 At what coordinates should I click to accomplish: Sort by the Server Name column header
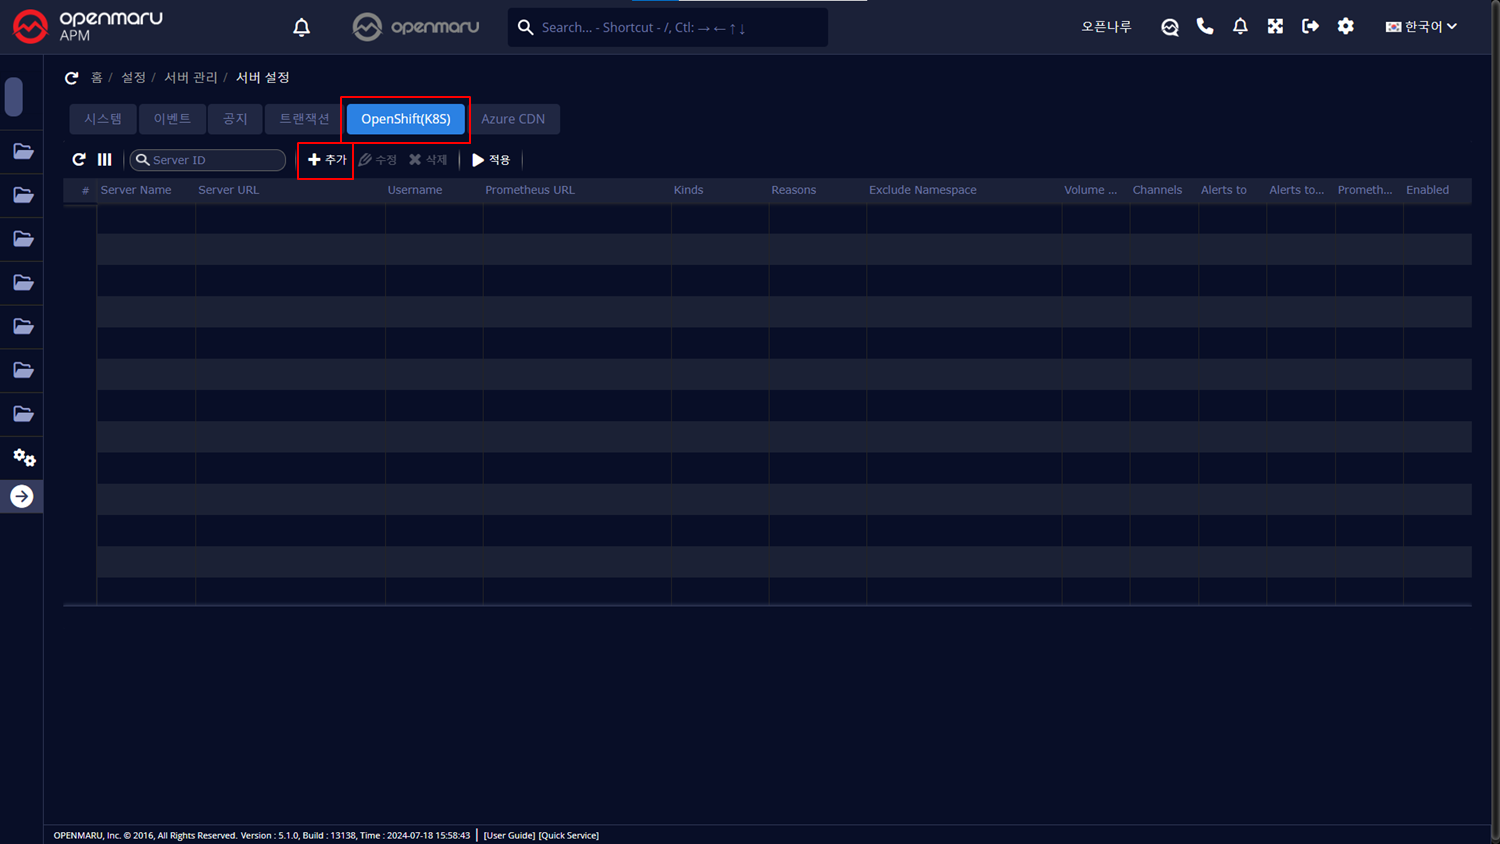136,190
